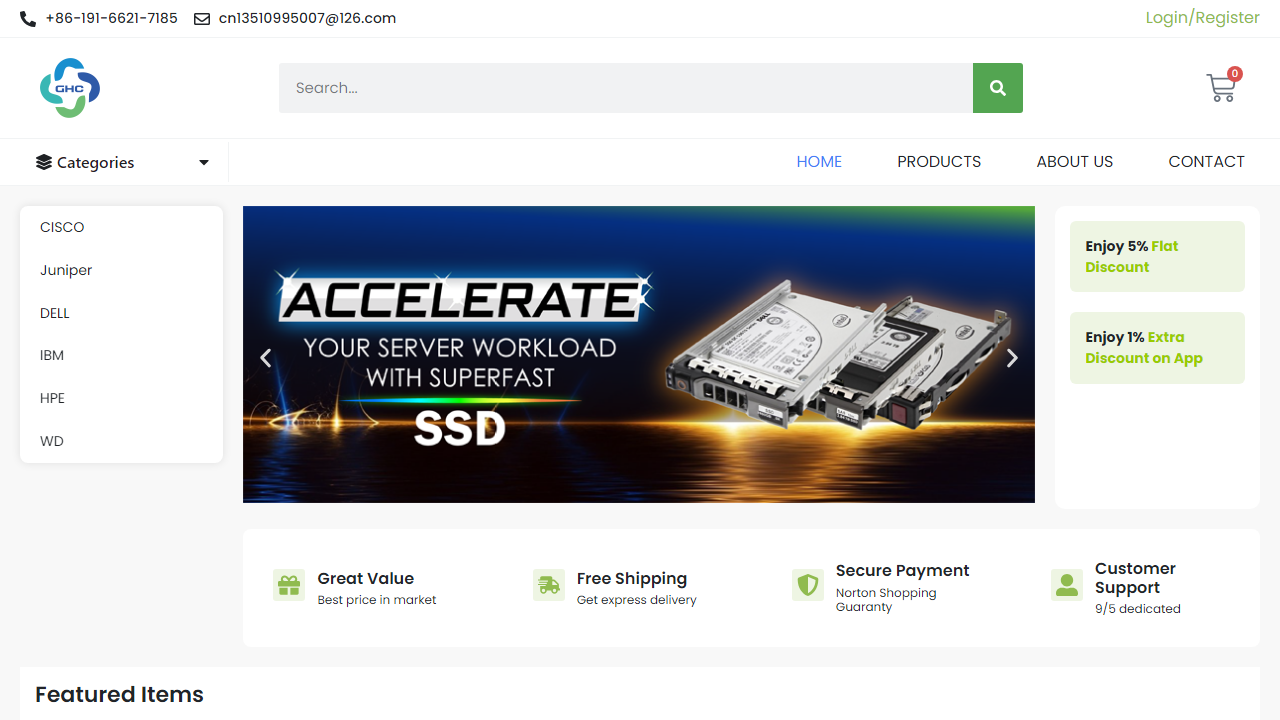Image resolution: width=1280 pixels, height=720 pixels.
Task: Click the Categories label text
Action: click(x=95, y=162)
